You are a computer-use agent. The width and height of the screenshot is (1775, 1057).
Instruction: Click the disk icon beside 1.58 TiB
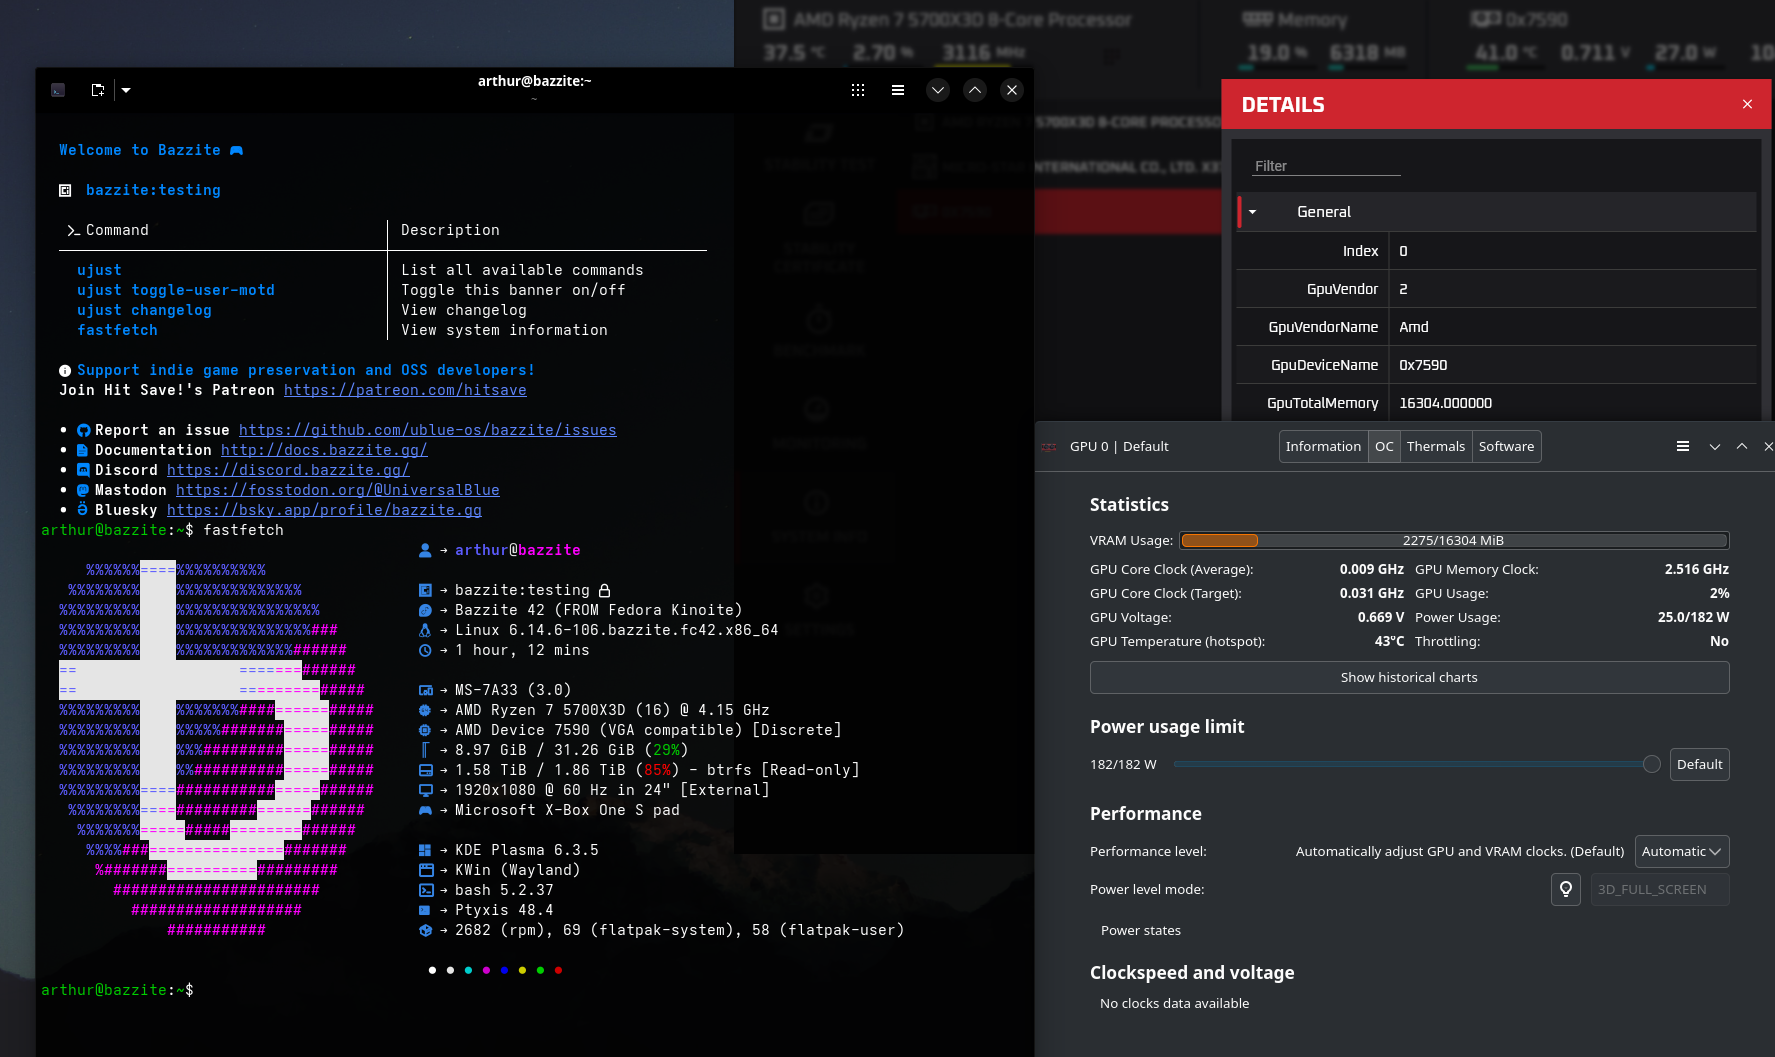click(x=425, y=770)
